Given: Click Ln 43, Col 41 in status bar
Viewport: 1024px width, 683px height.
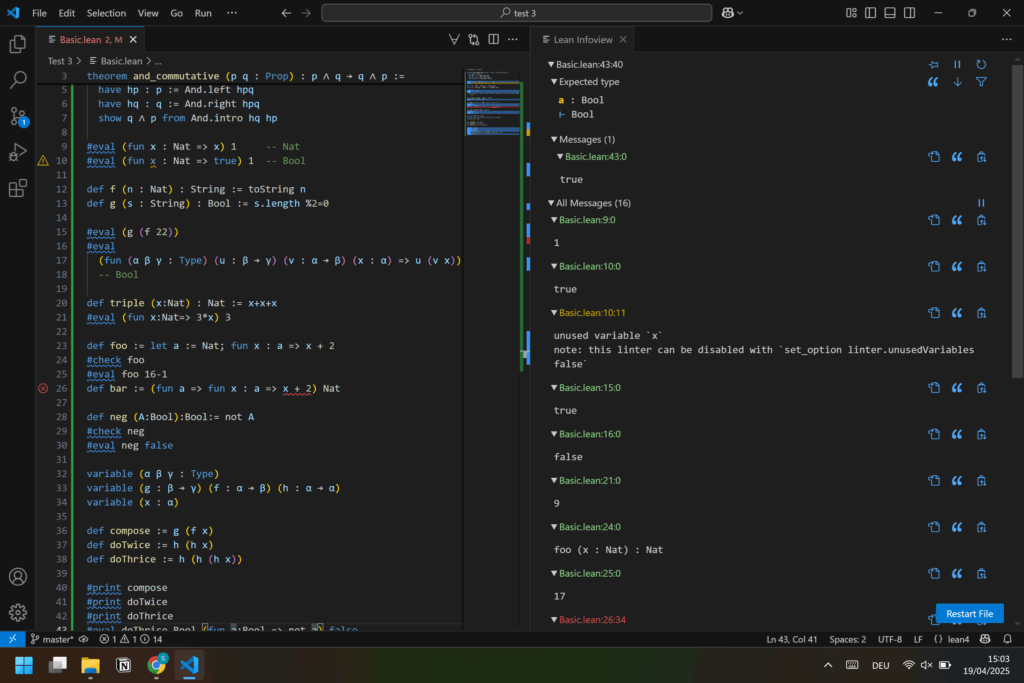Looking at the screenshot, I should [x=792, y=639].
